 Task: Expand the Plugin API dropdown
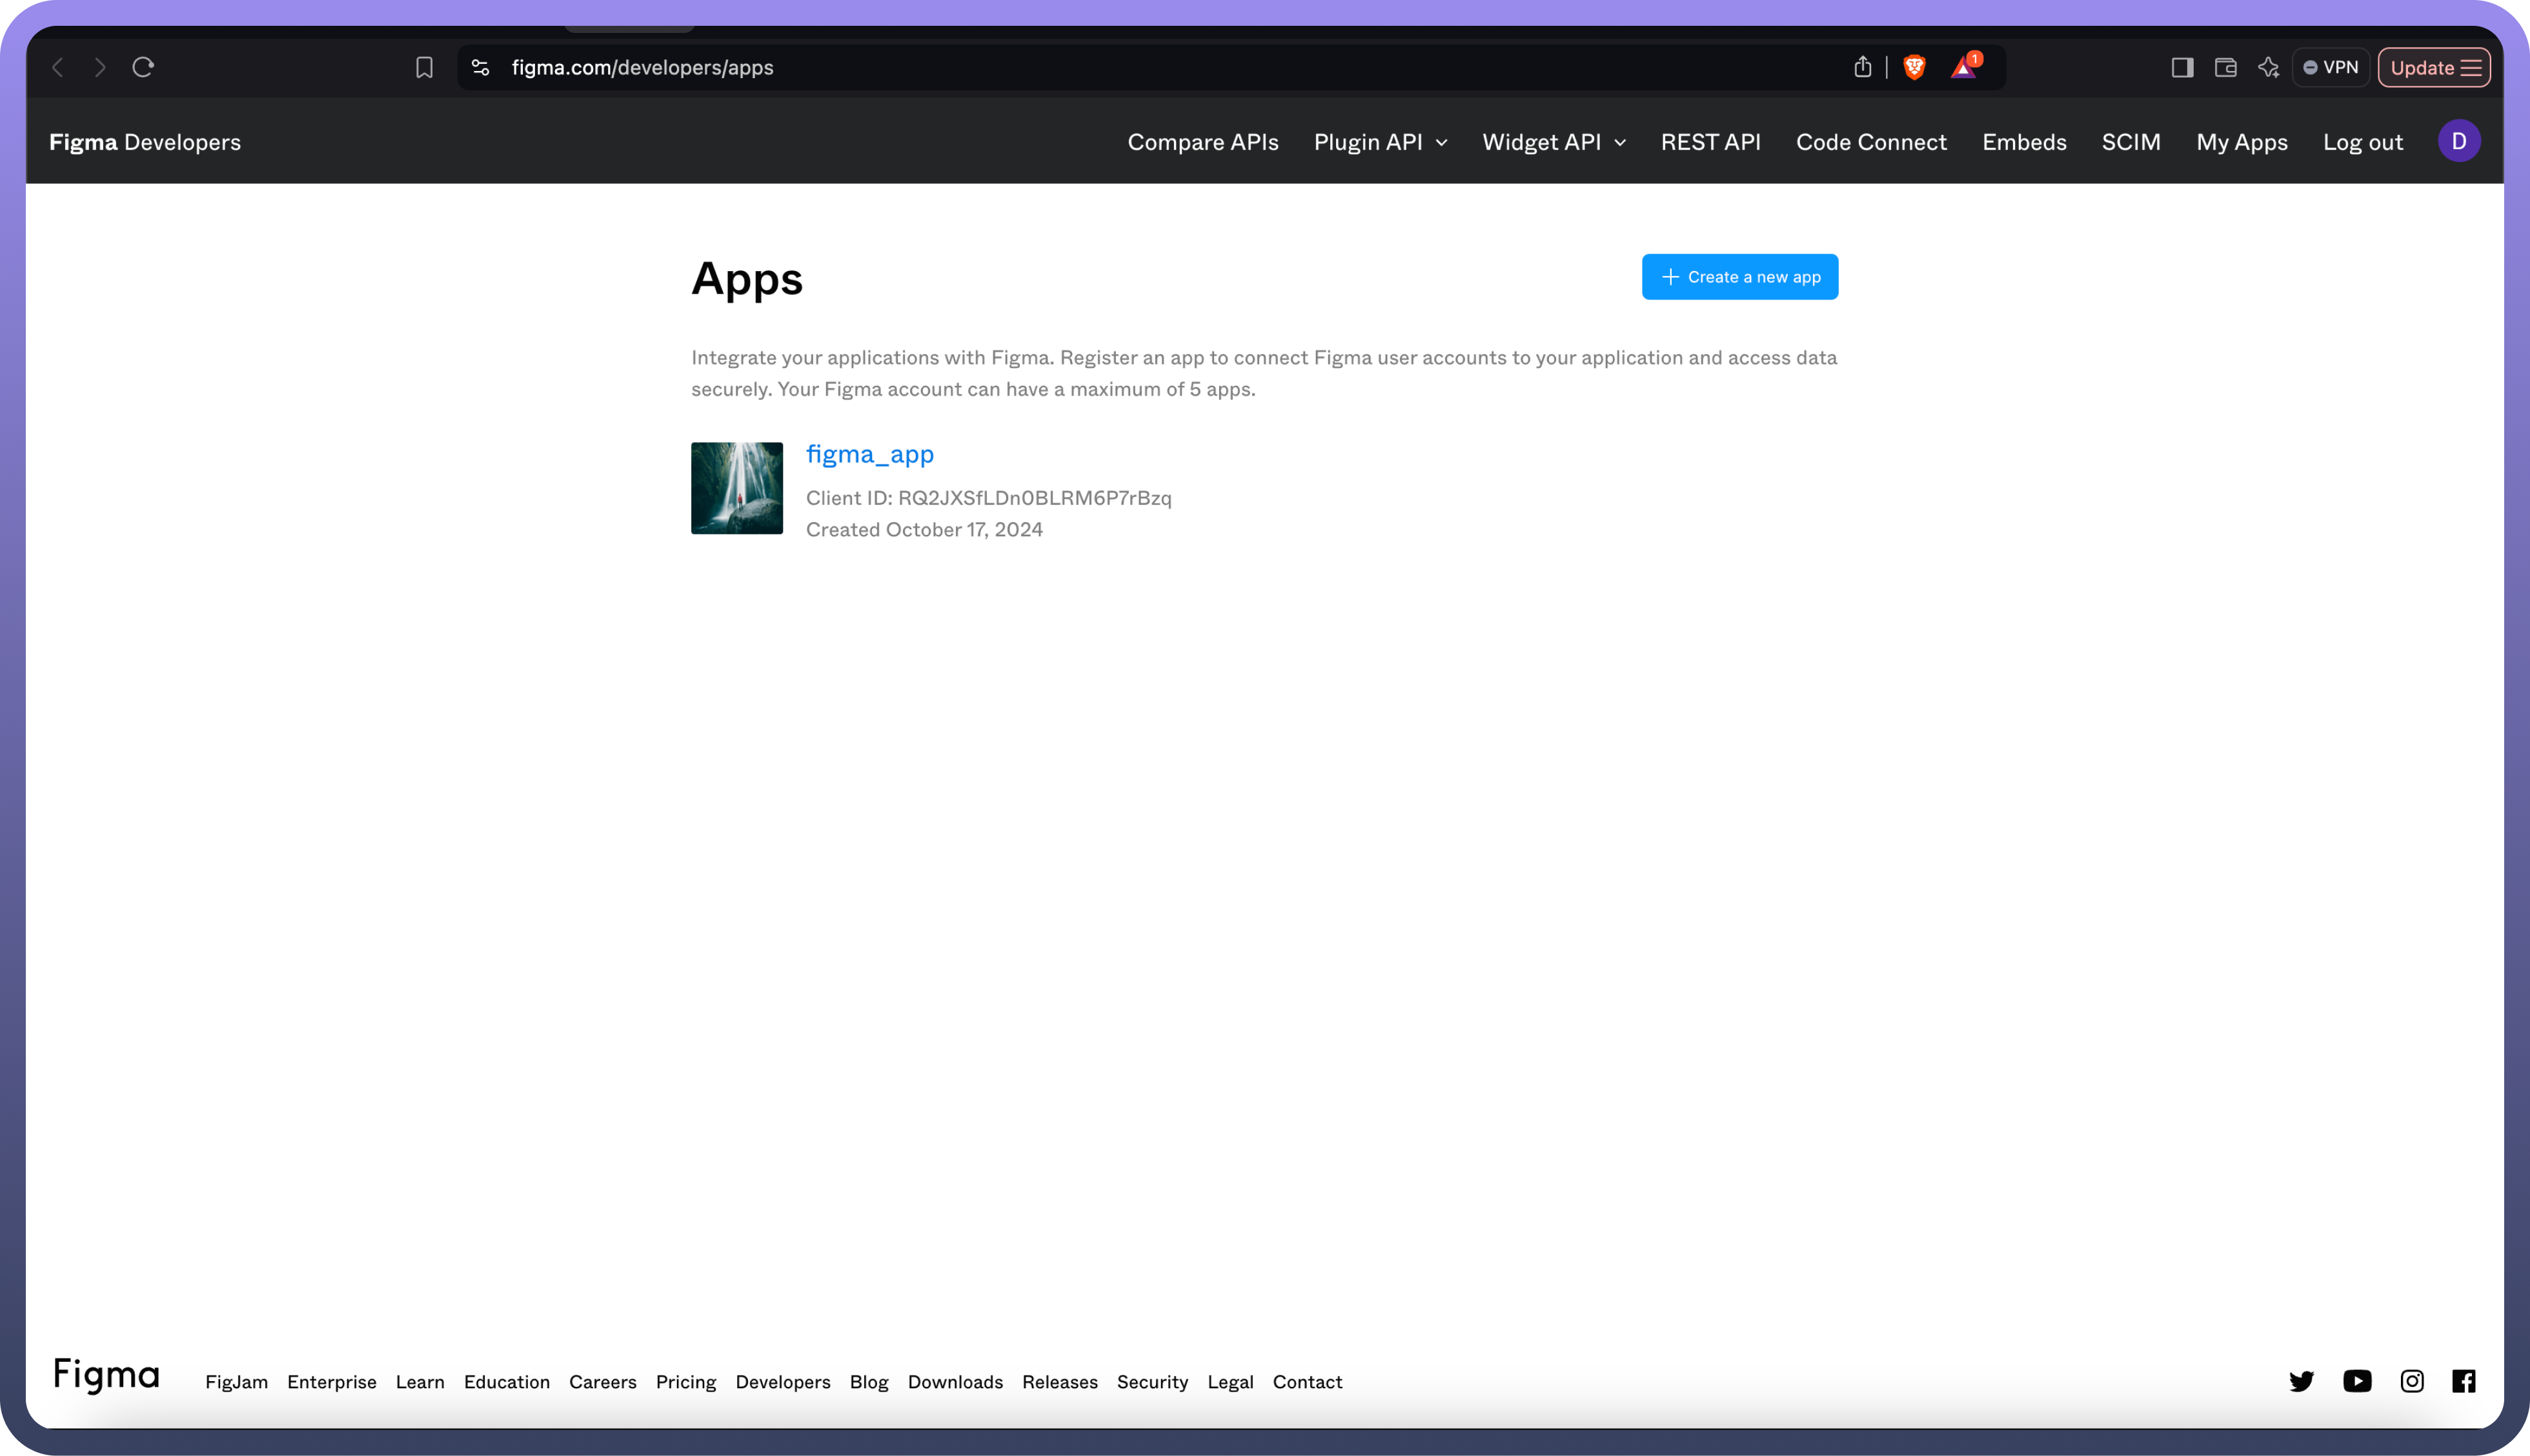(1380, 142)
